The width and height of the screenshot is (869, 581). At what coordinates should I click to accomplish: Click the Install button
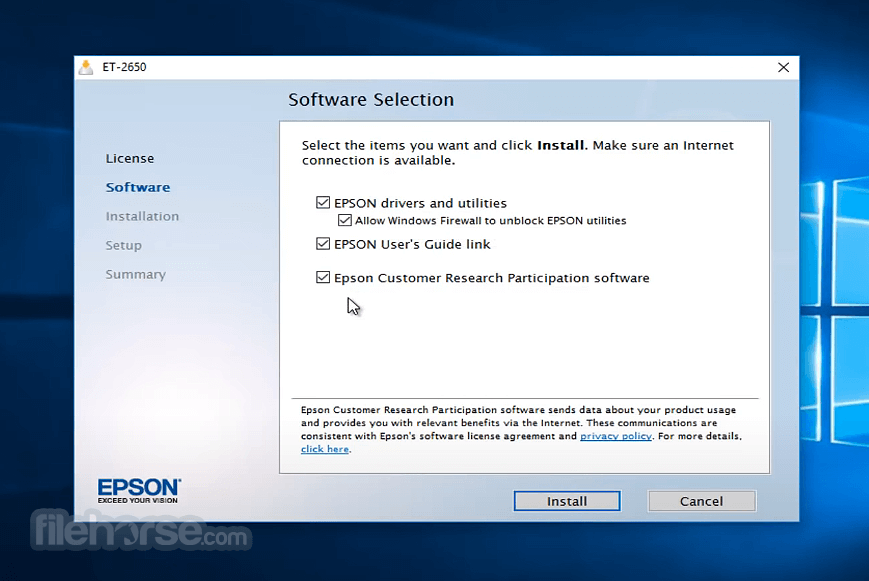point(567,501)
